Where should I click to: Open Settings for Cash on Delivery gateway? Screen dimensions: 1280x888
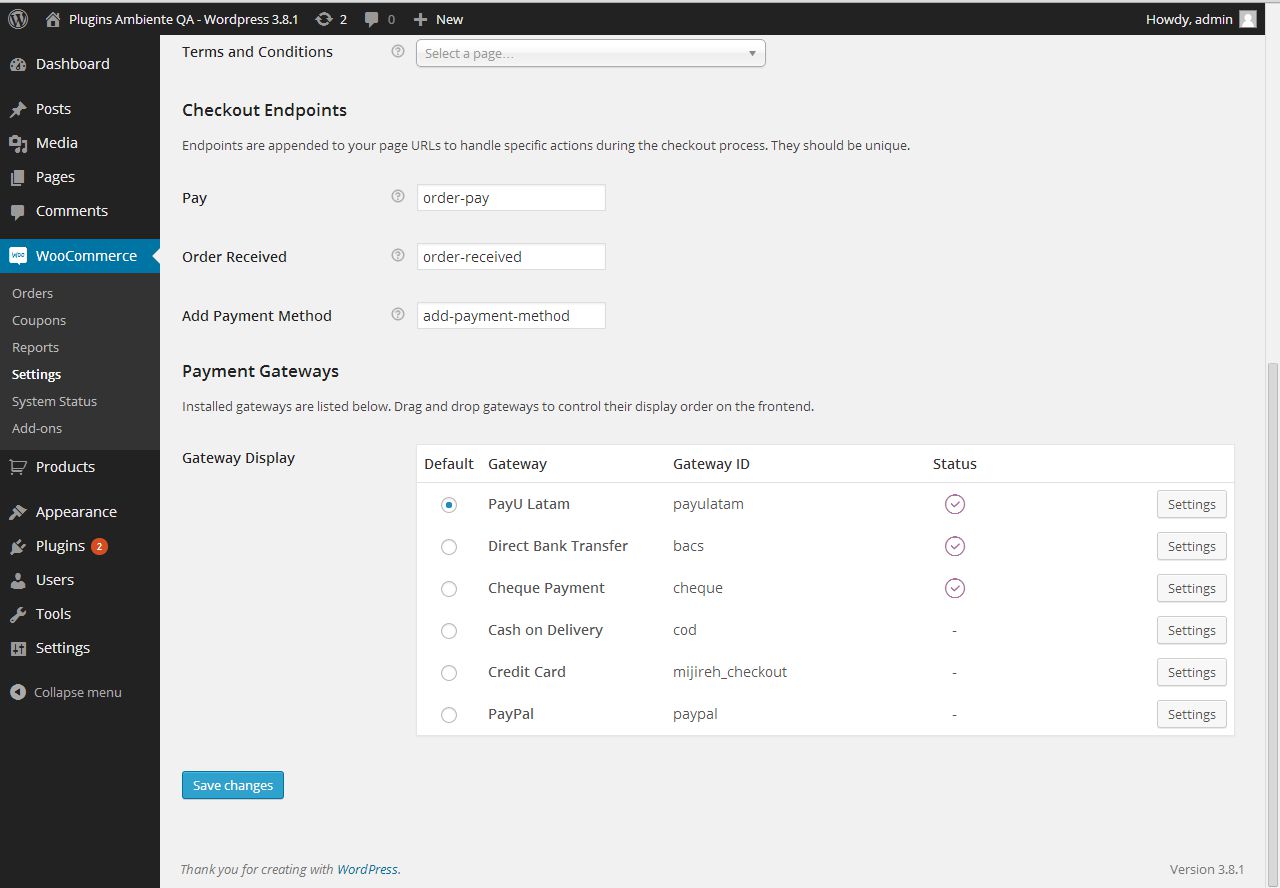click(x=1192, y=630)
